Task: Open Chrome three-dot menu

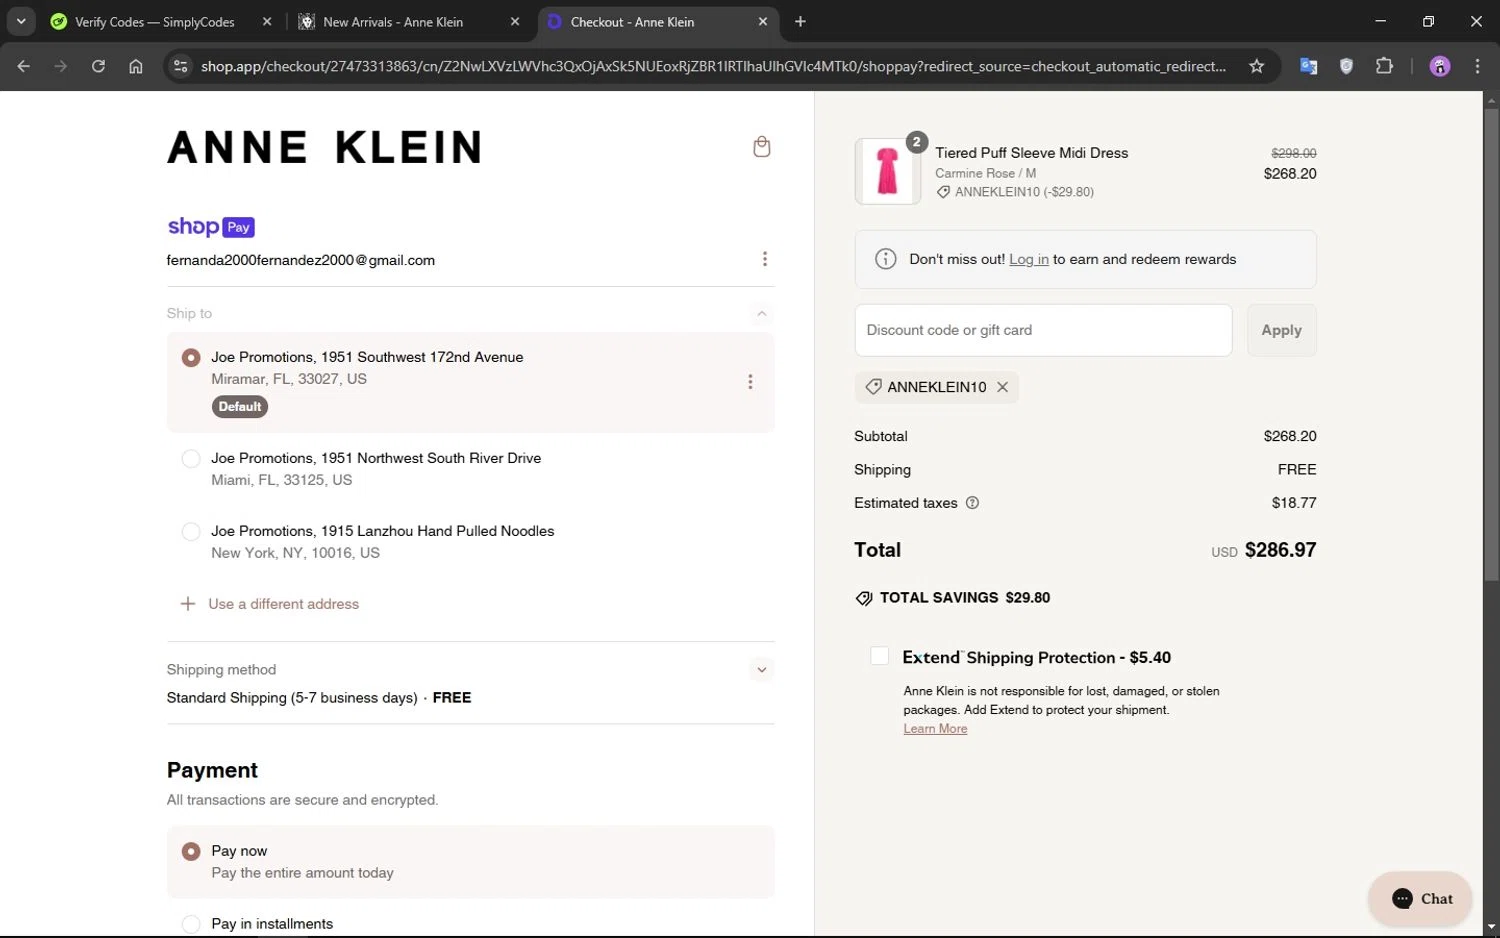Action: 1477,66
